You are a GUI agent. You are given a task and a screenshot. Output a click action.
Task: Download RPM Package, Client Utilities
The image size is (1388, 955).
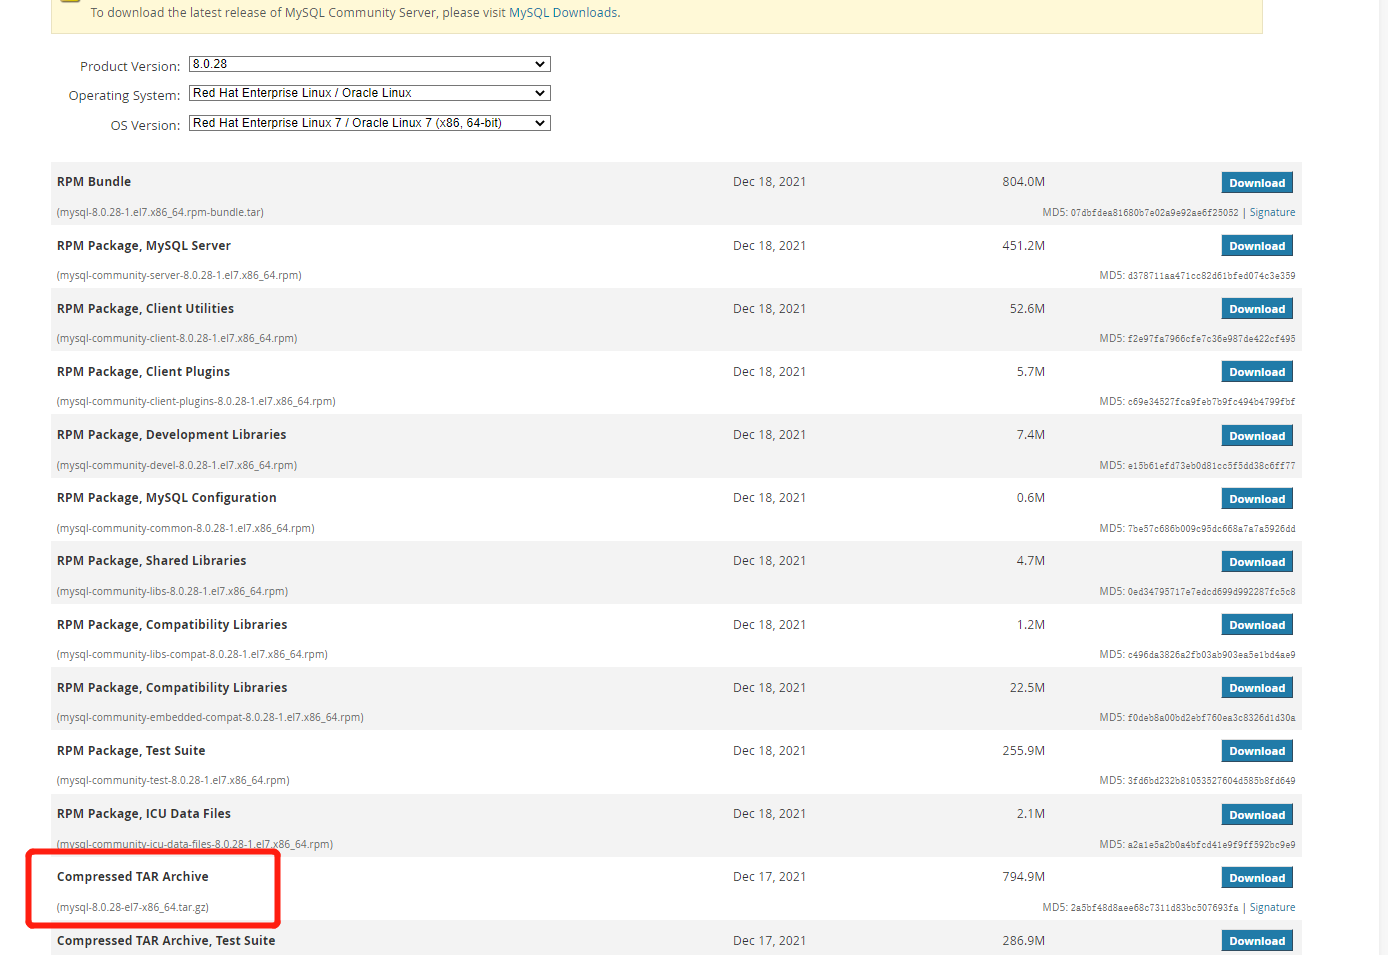point(1257,309)
